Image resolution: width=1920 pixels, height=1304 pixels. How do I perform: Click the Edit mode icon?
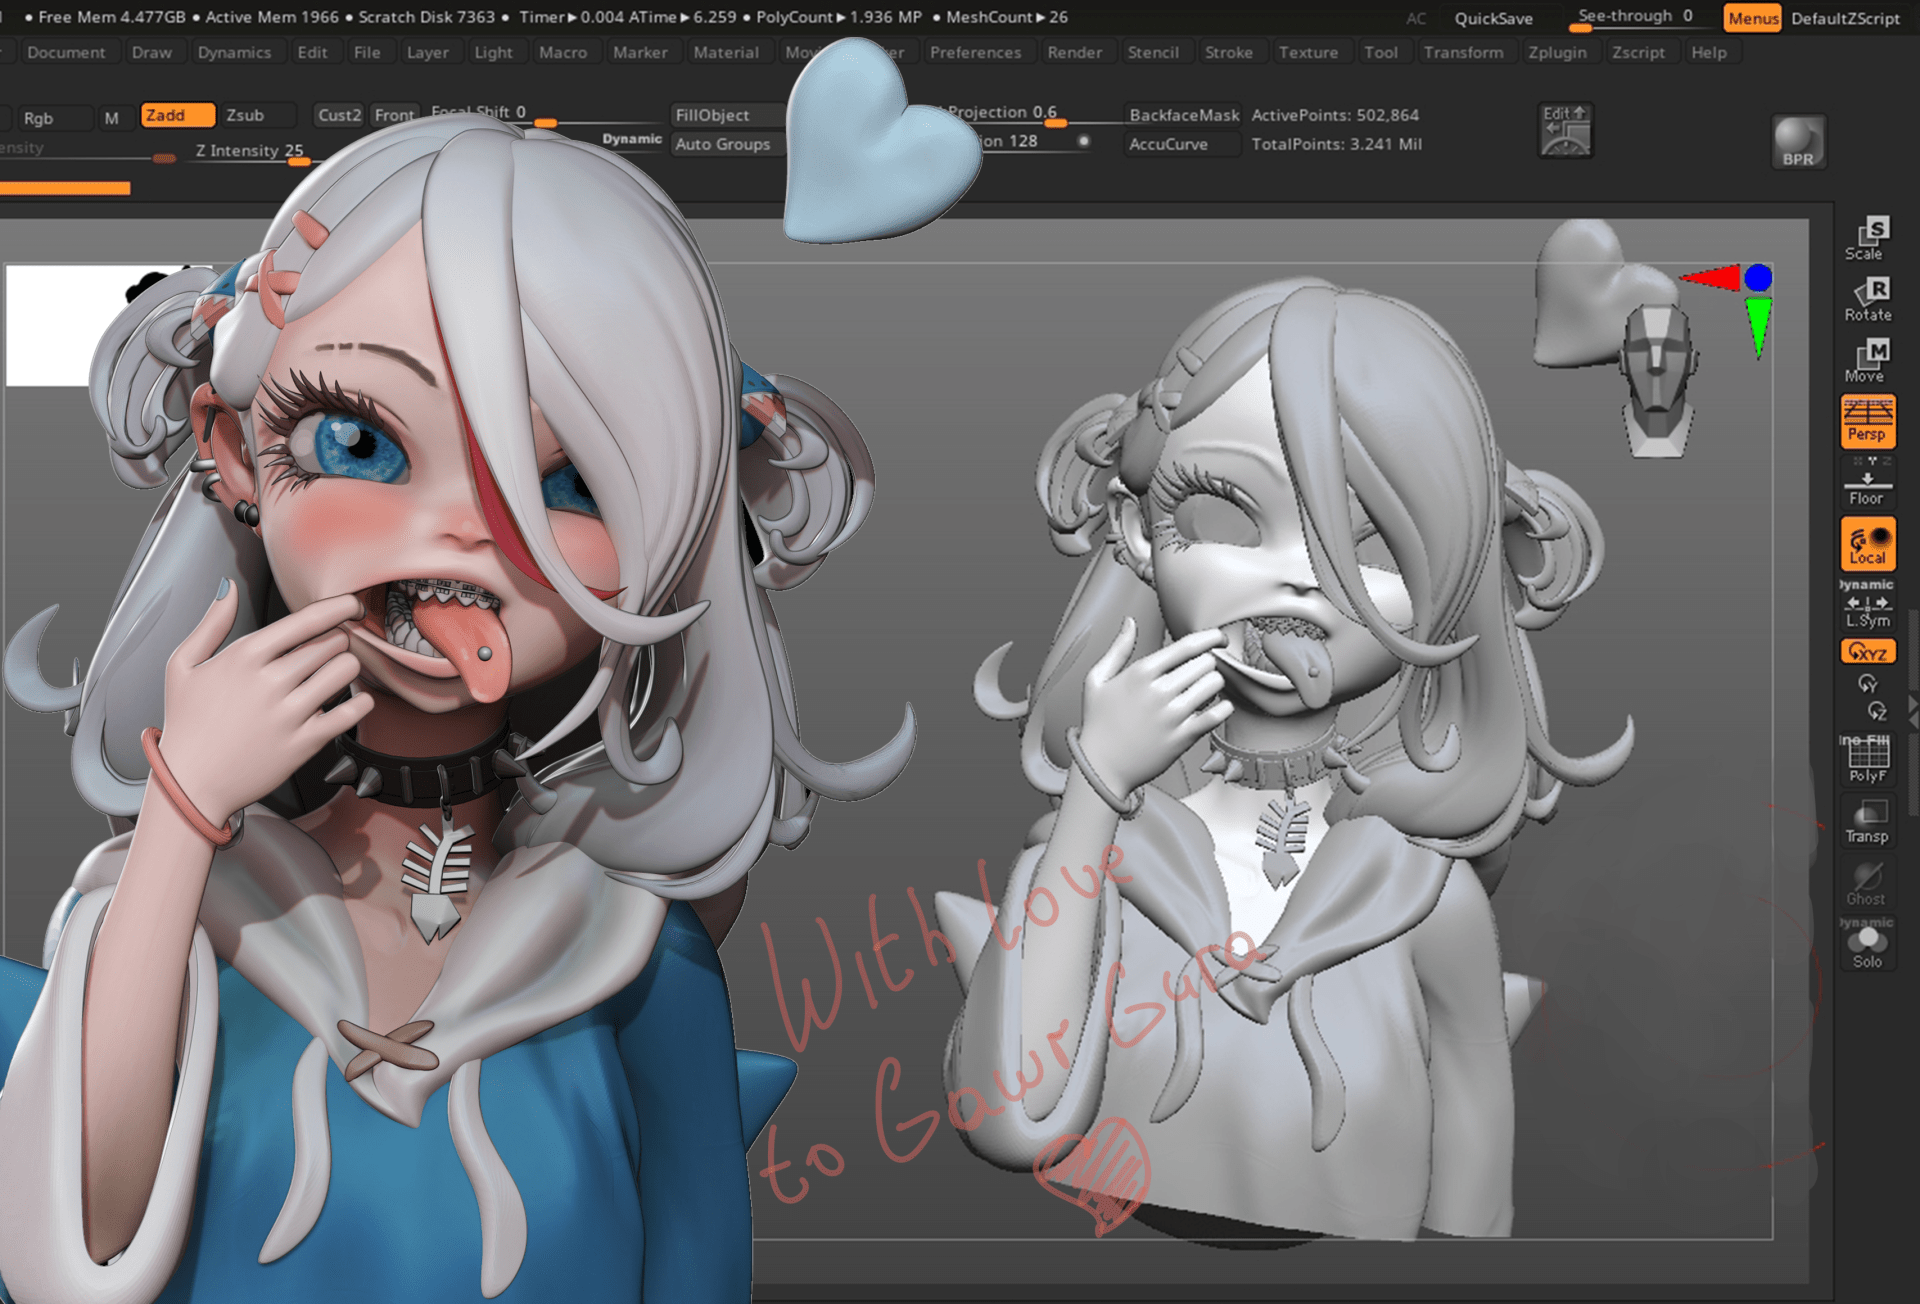(1565, 130)
